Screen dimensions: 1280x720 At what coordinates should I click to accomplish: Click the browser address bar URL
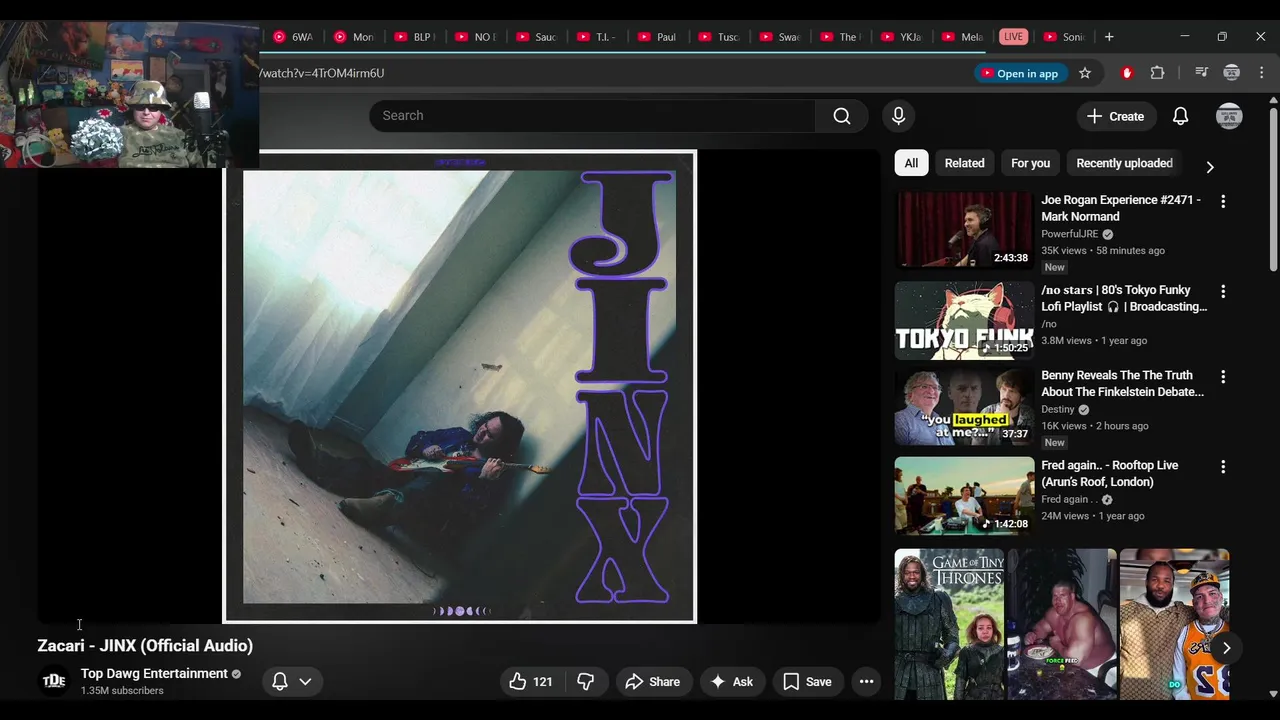pyautogui.click(x=321, y=73)
